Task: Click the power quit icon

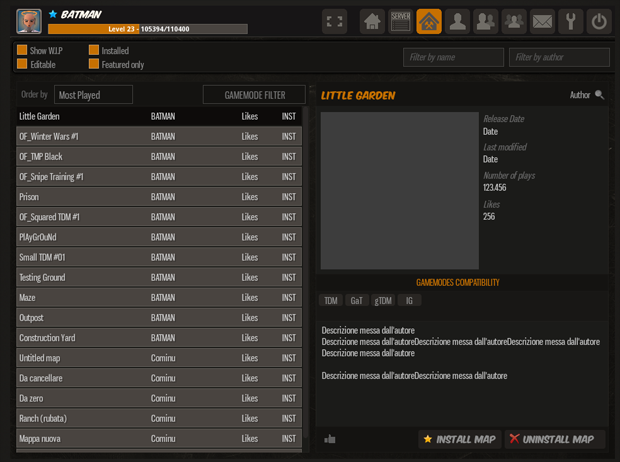Action: point(599,21)
